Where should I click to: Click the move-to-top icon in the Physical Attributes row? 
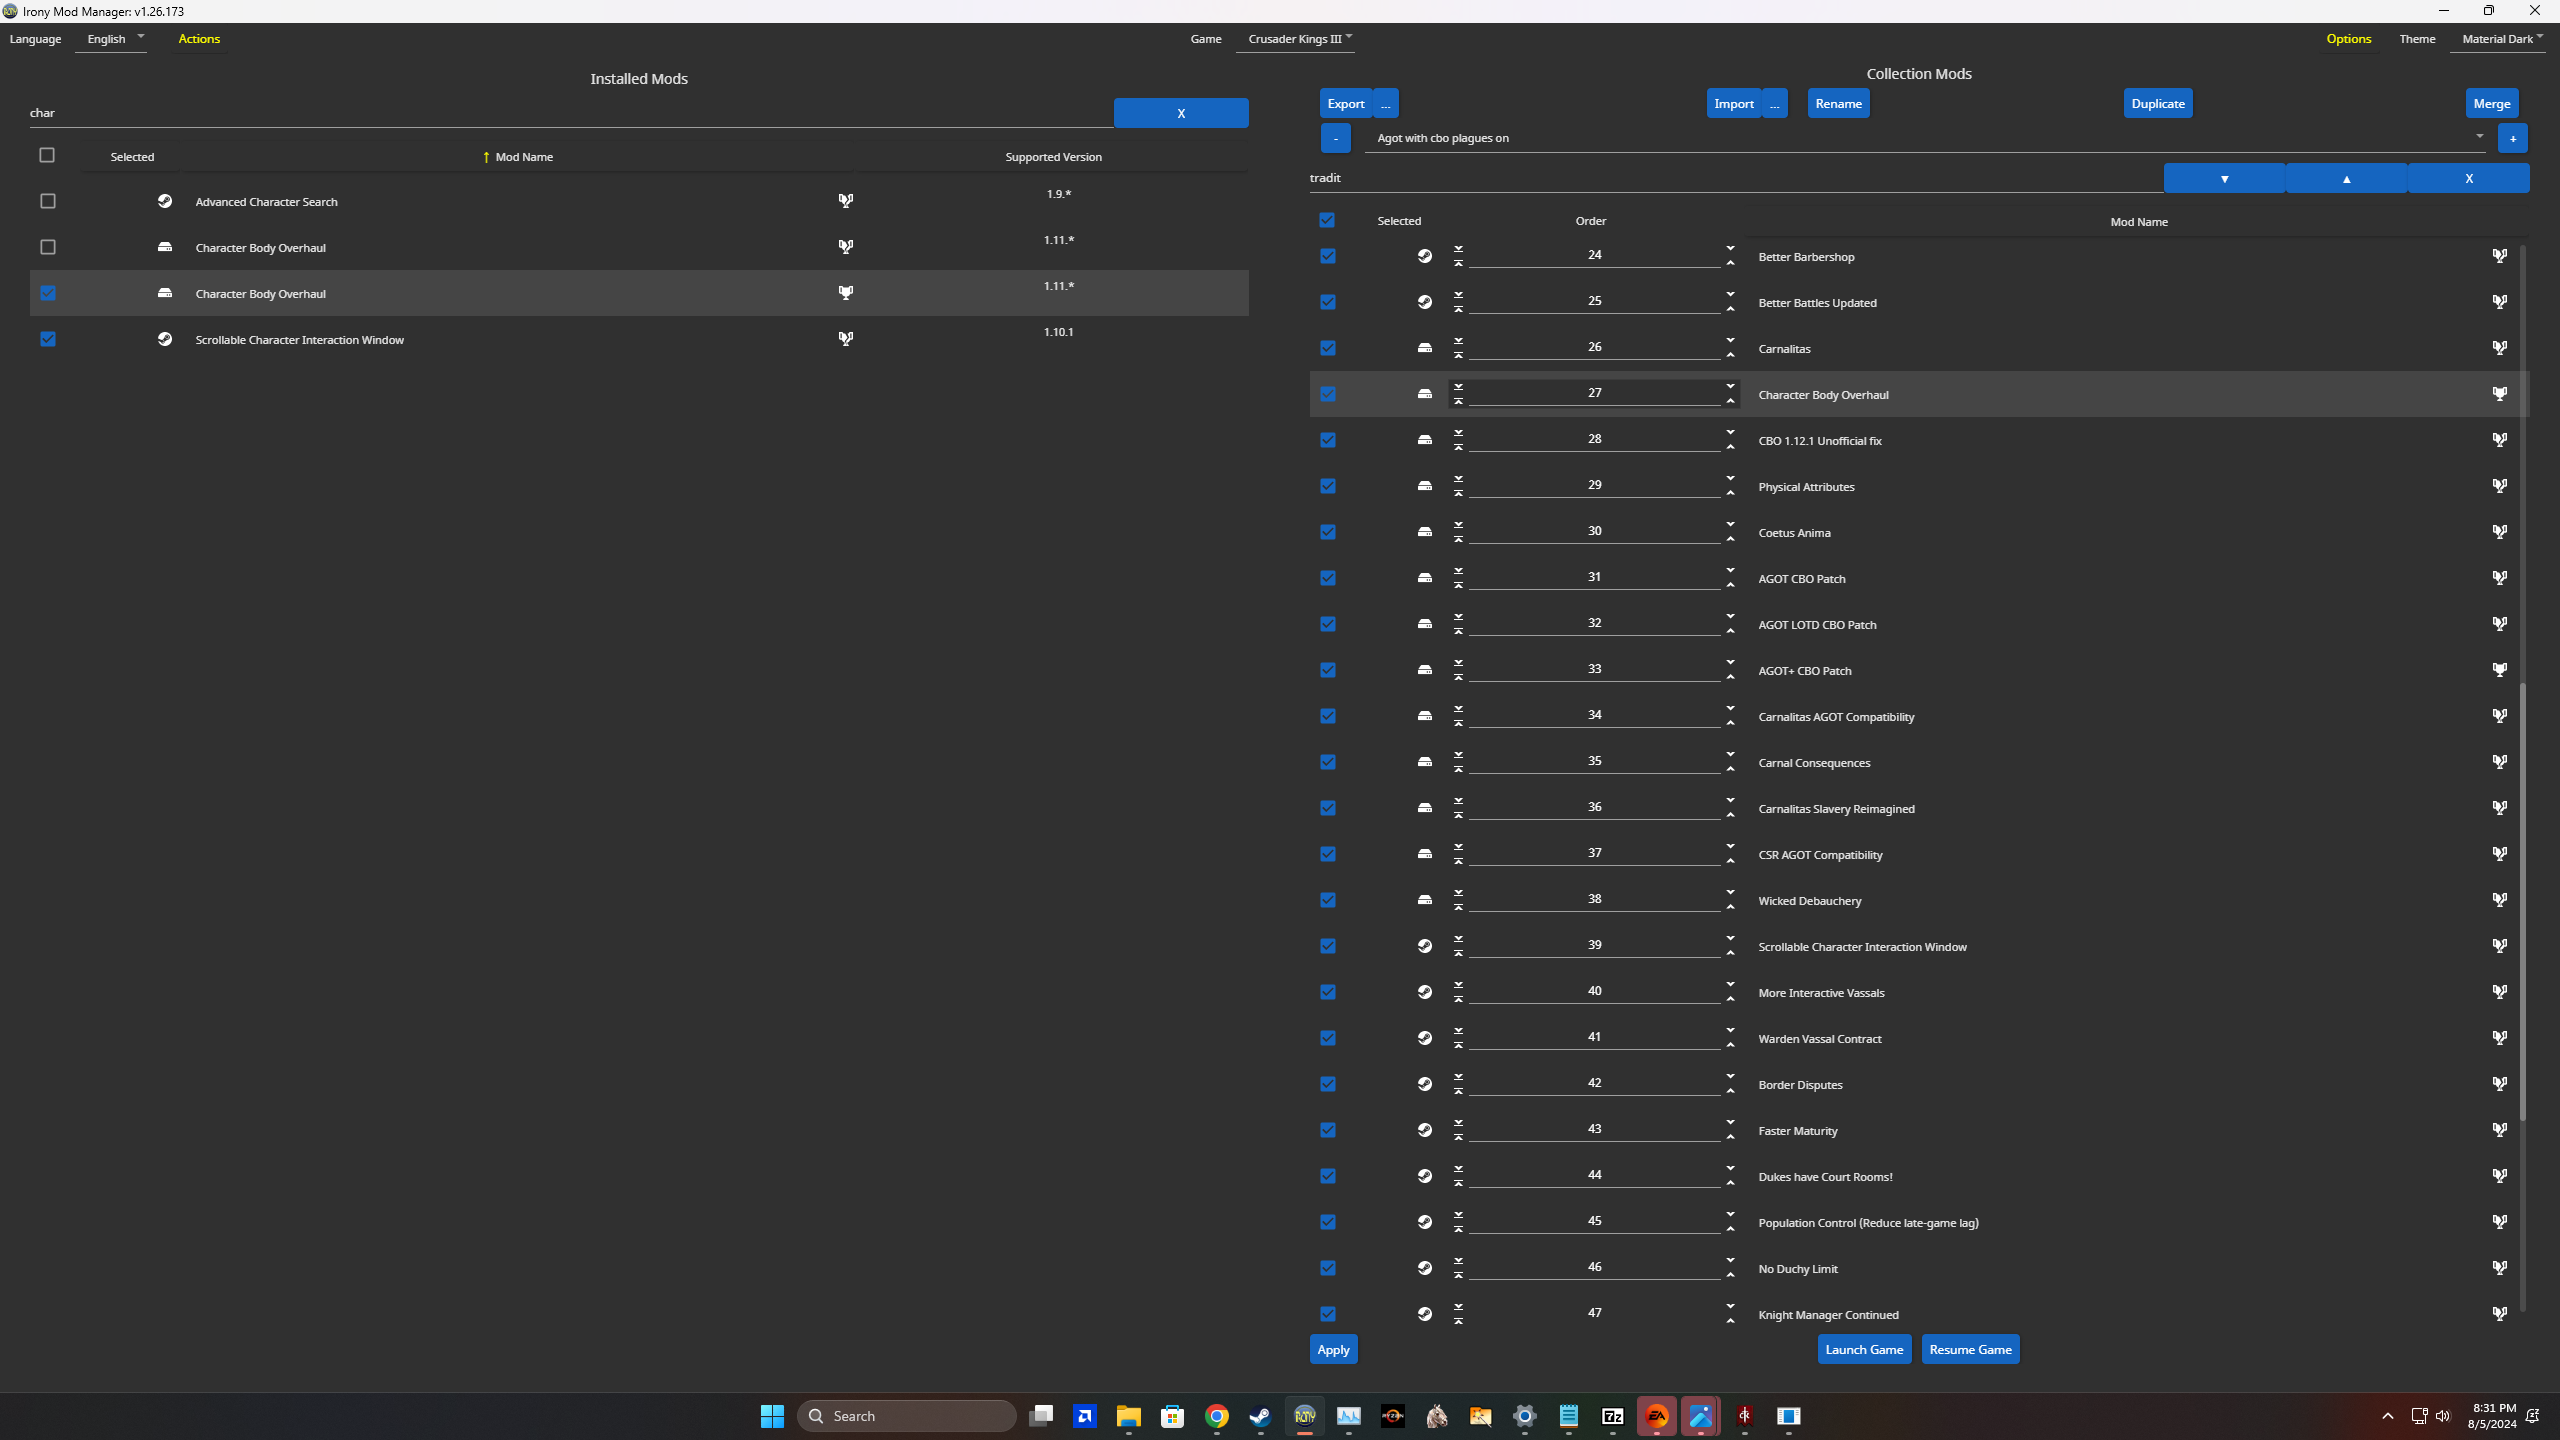tap(1458, 492)
